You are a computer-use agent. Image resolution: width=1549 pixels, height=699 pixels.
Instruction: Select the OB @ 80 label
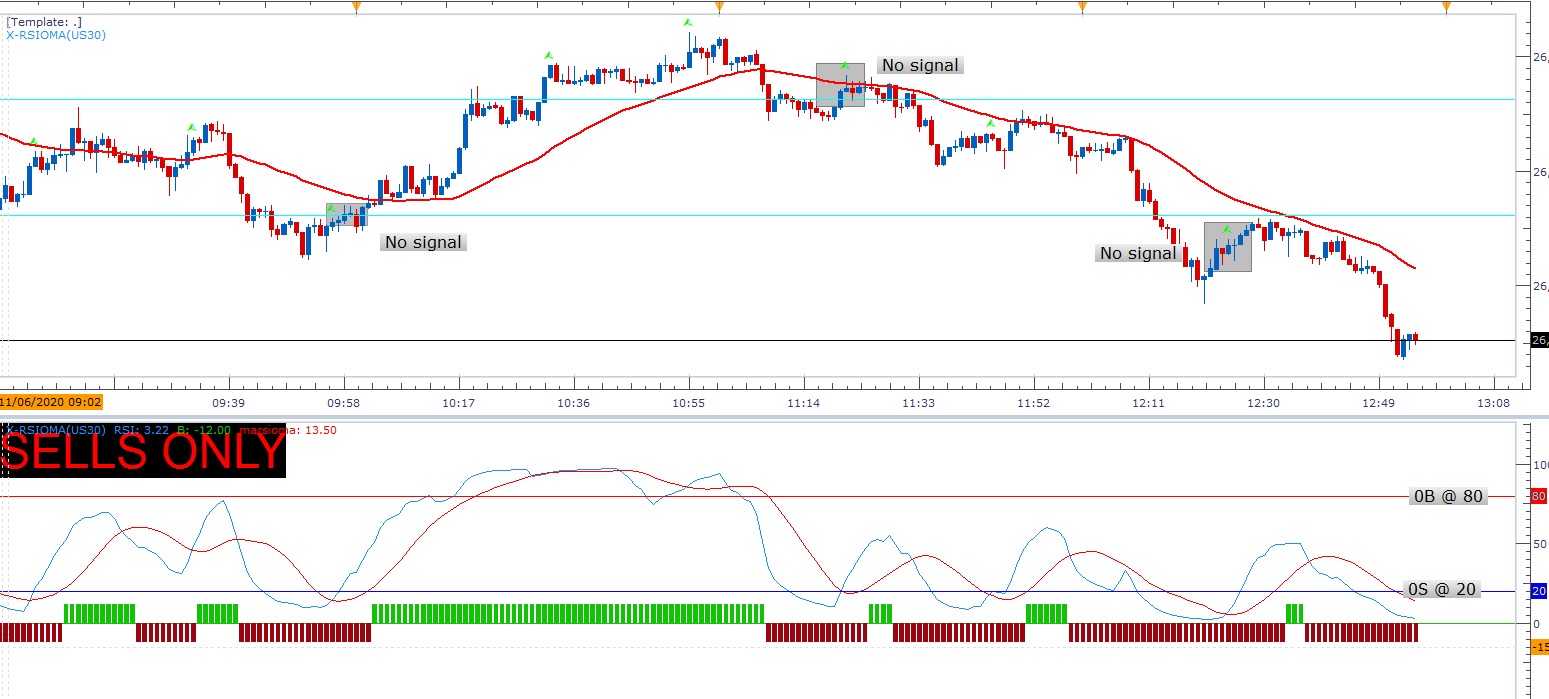tap(1448, 496)
